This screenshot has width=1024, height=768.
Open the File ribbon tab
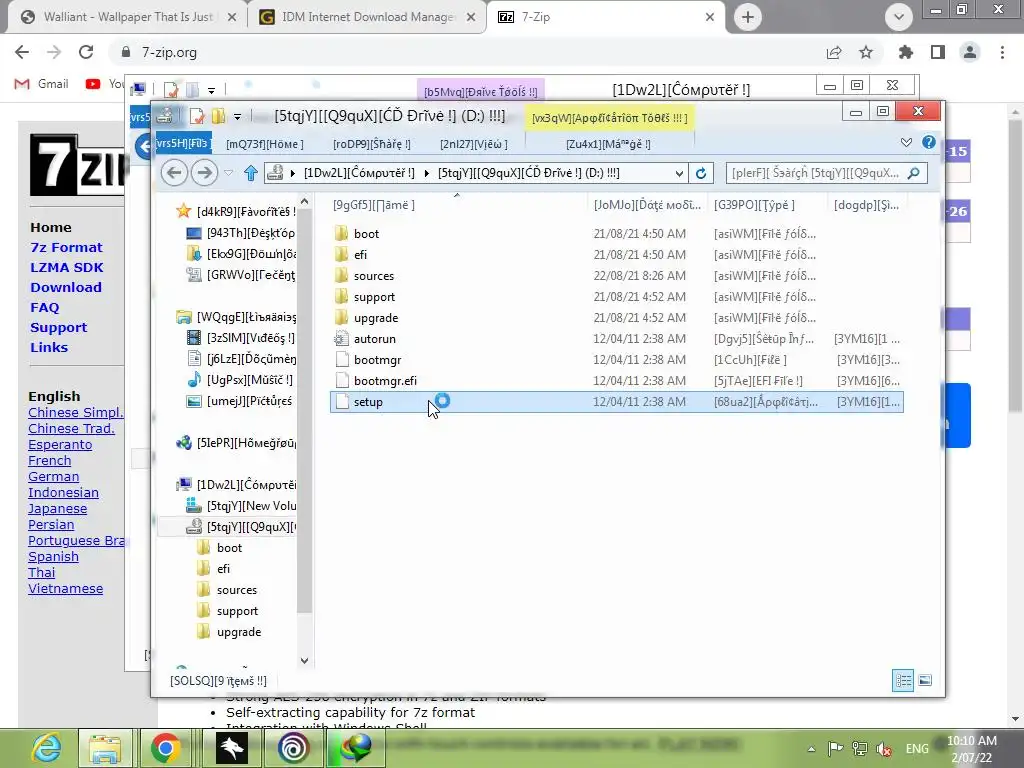pos(184,144)
